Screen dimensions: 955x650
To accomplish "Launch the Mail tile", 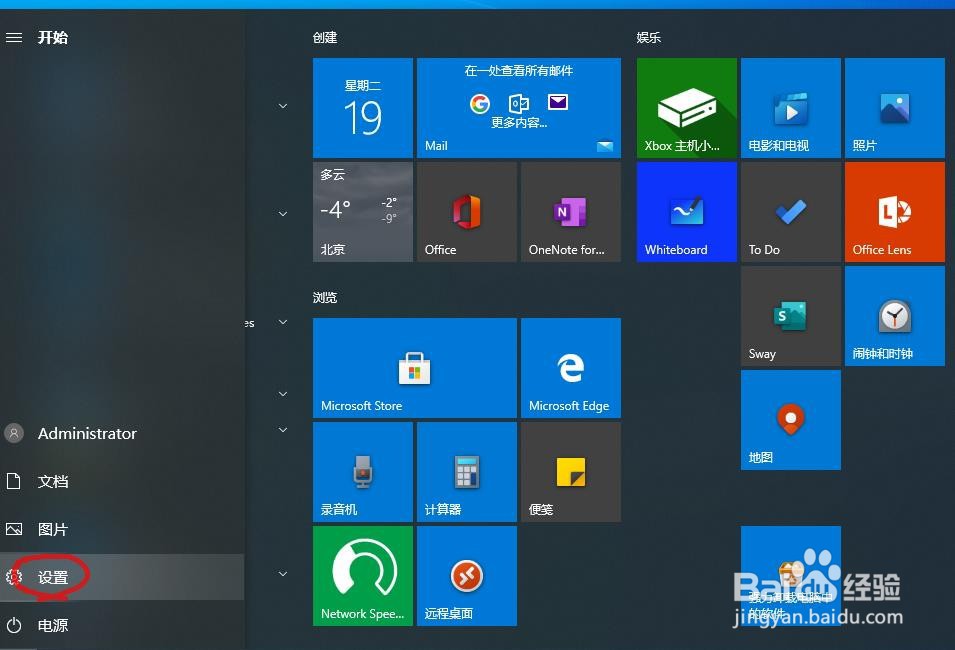I will [x=519, y=108].
